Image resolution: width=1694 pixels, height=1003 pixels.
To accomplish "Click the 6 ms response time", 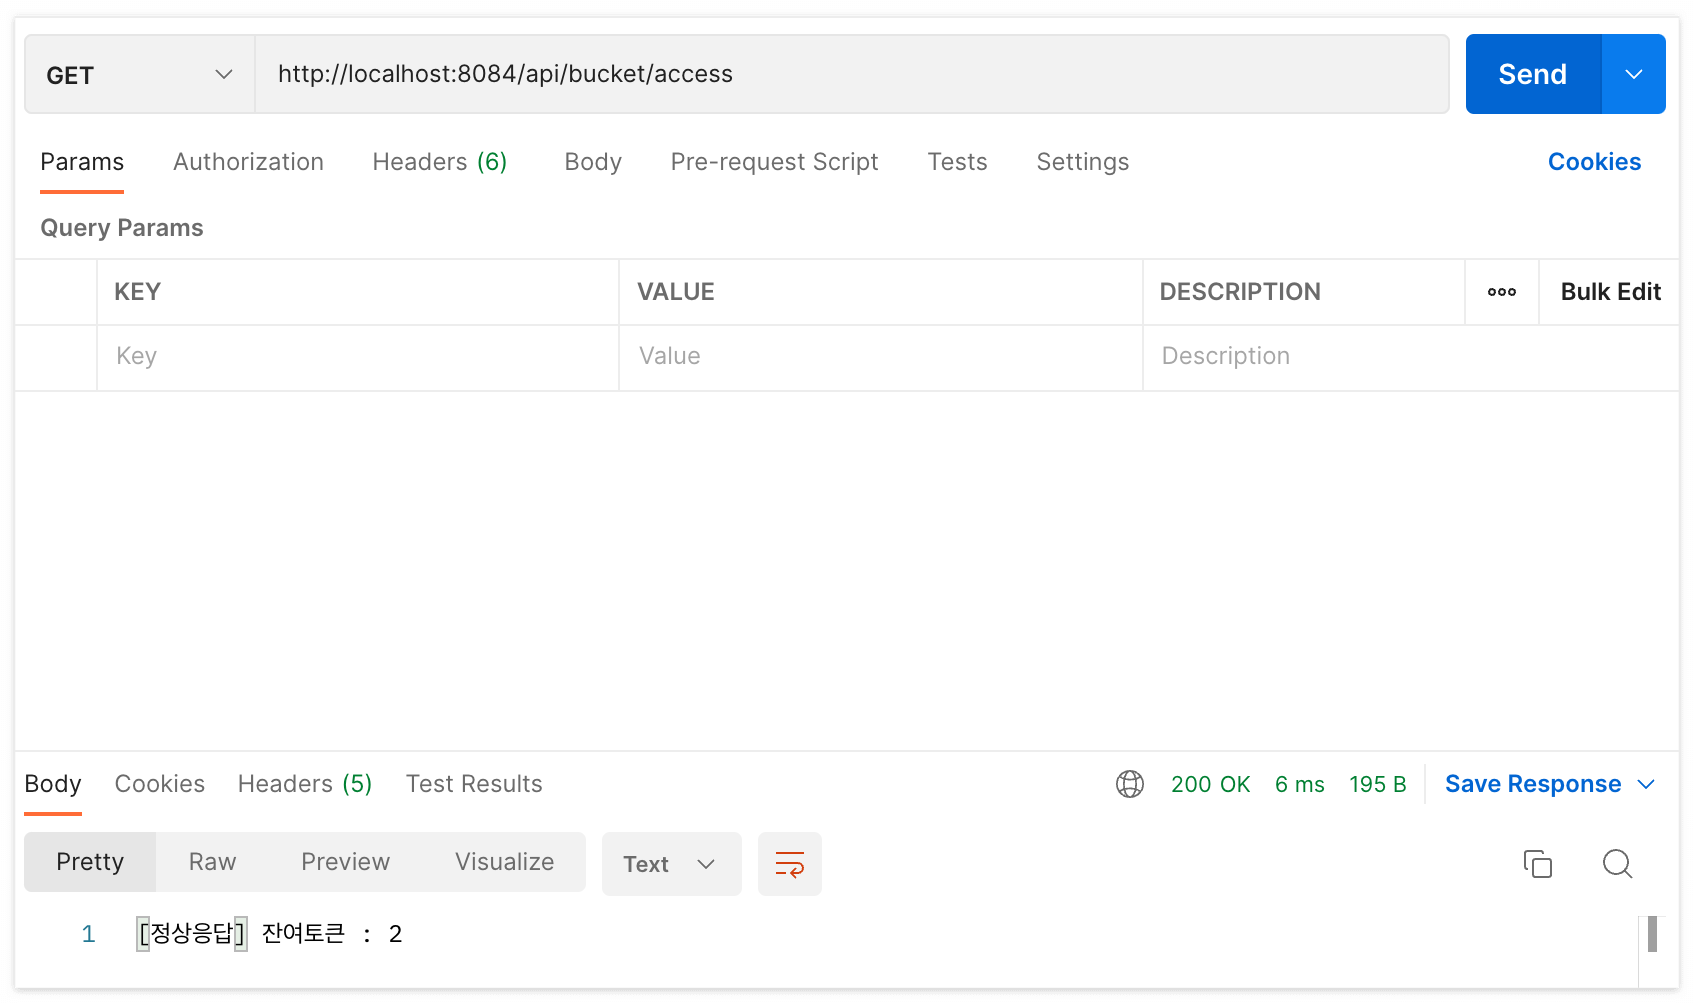I will click(1299, 784).
